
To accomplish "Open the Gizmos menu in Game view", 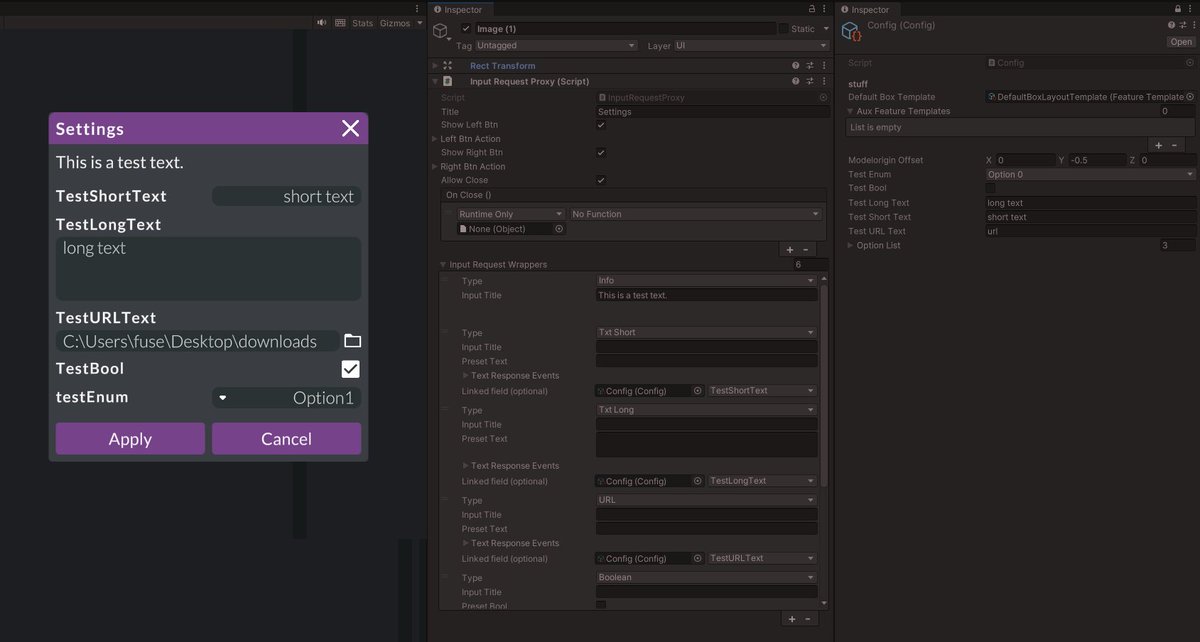I will (395, 22).
